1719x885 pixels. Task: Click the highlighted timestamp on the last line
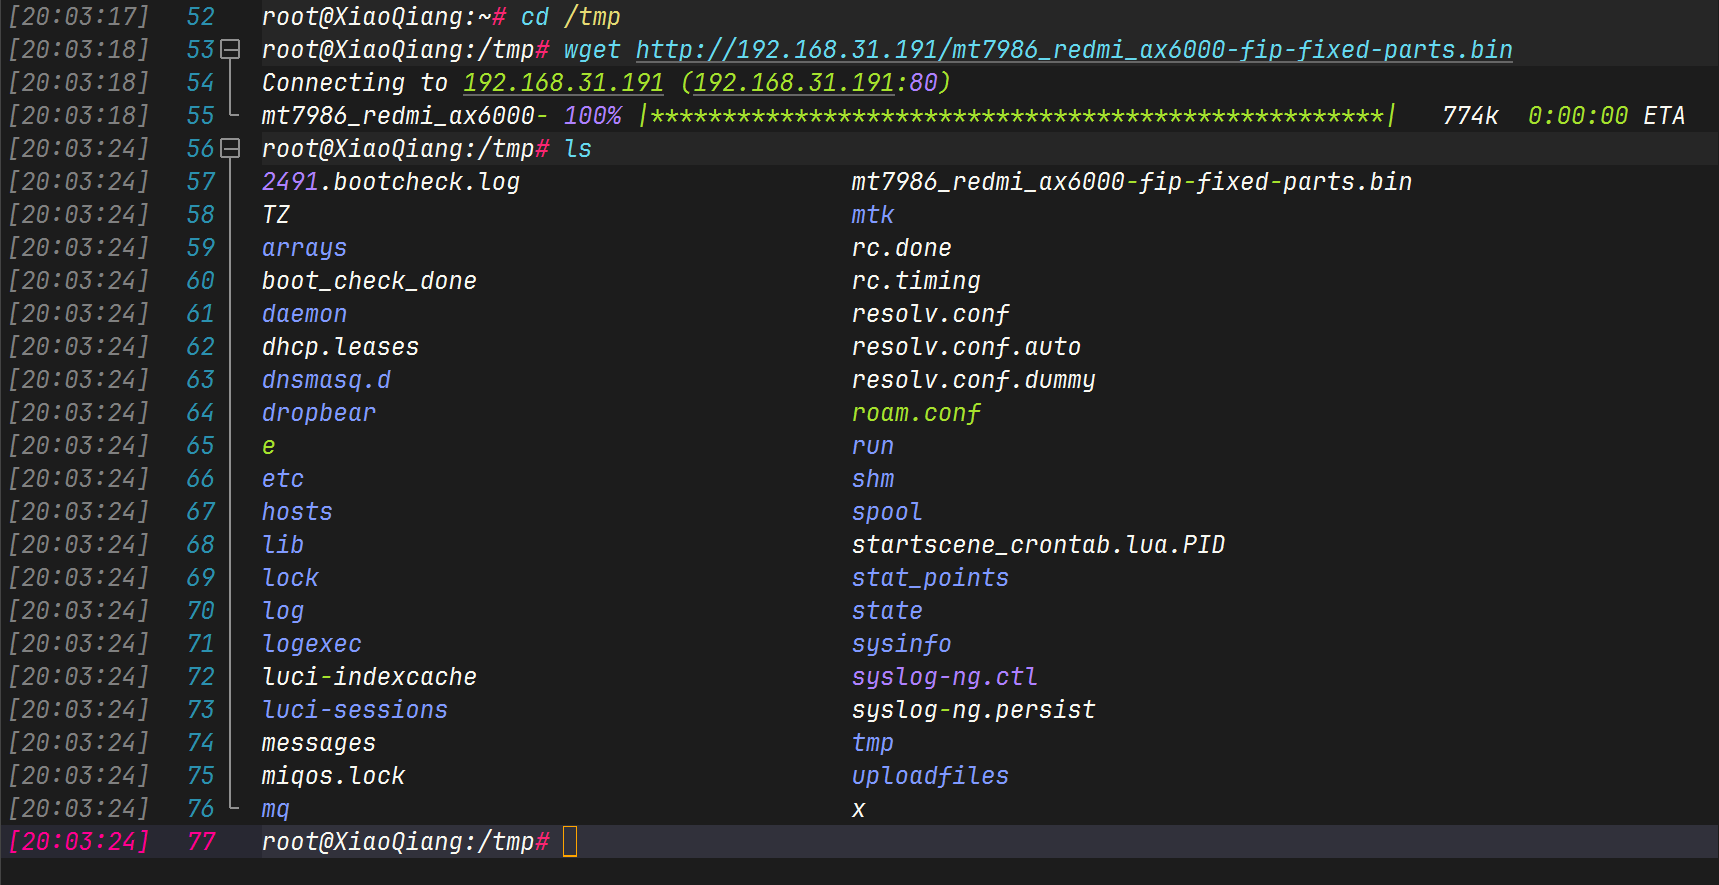[x=79, y=842]
